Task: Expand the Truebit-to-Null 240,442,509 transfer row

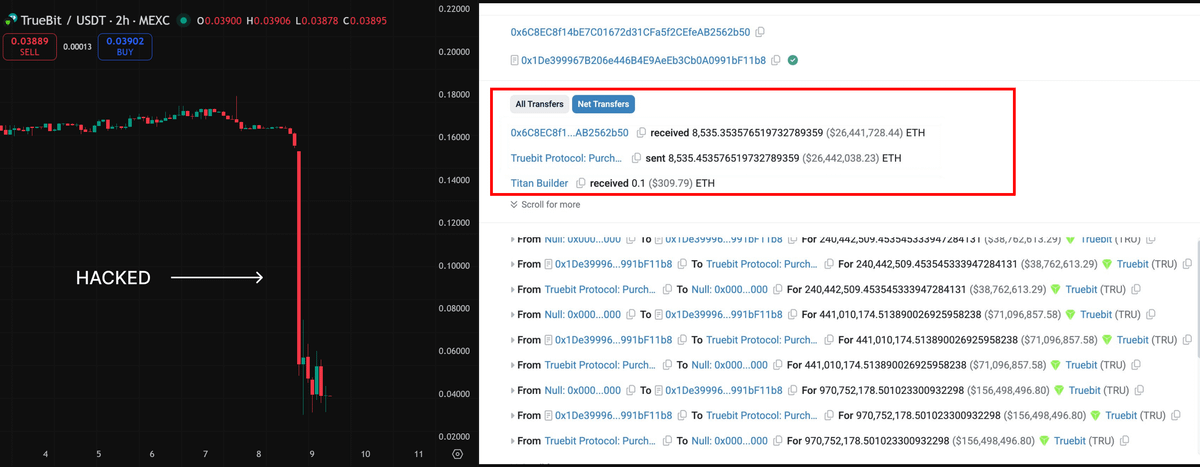Action: (513, 289)
